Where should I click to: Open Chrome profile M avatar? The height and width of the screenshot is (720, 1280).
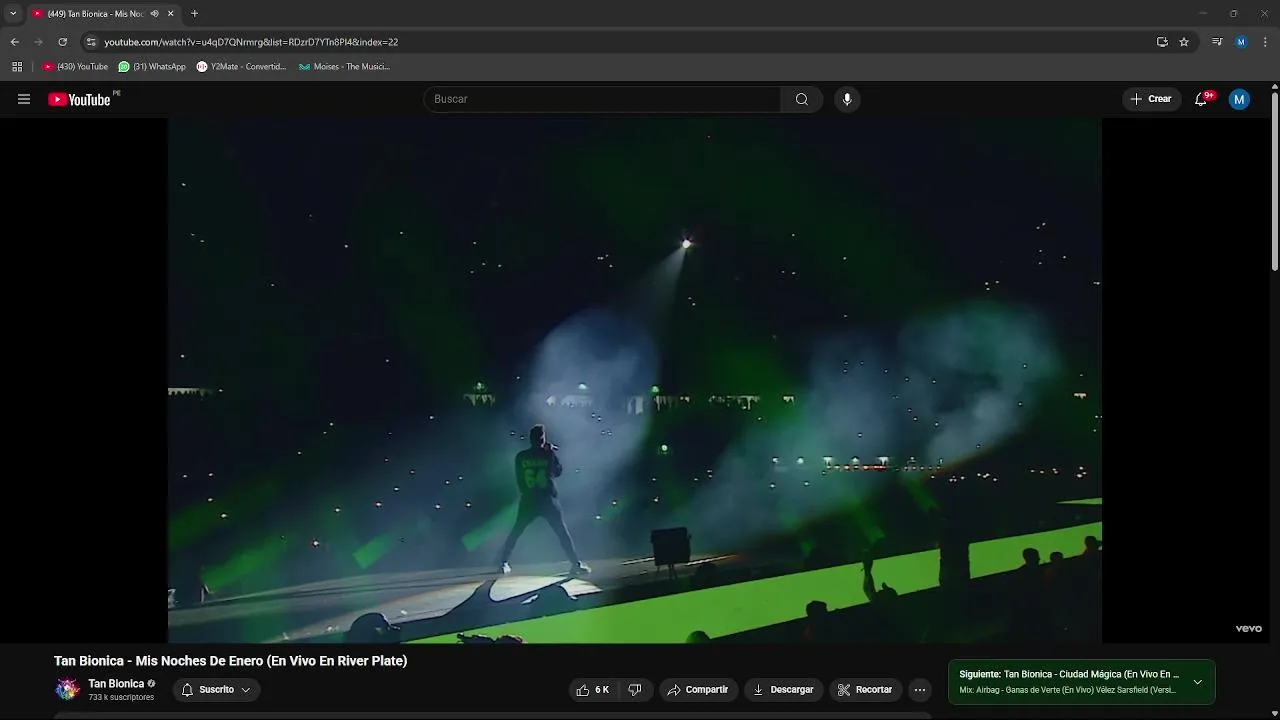[x=1241, y=42]
